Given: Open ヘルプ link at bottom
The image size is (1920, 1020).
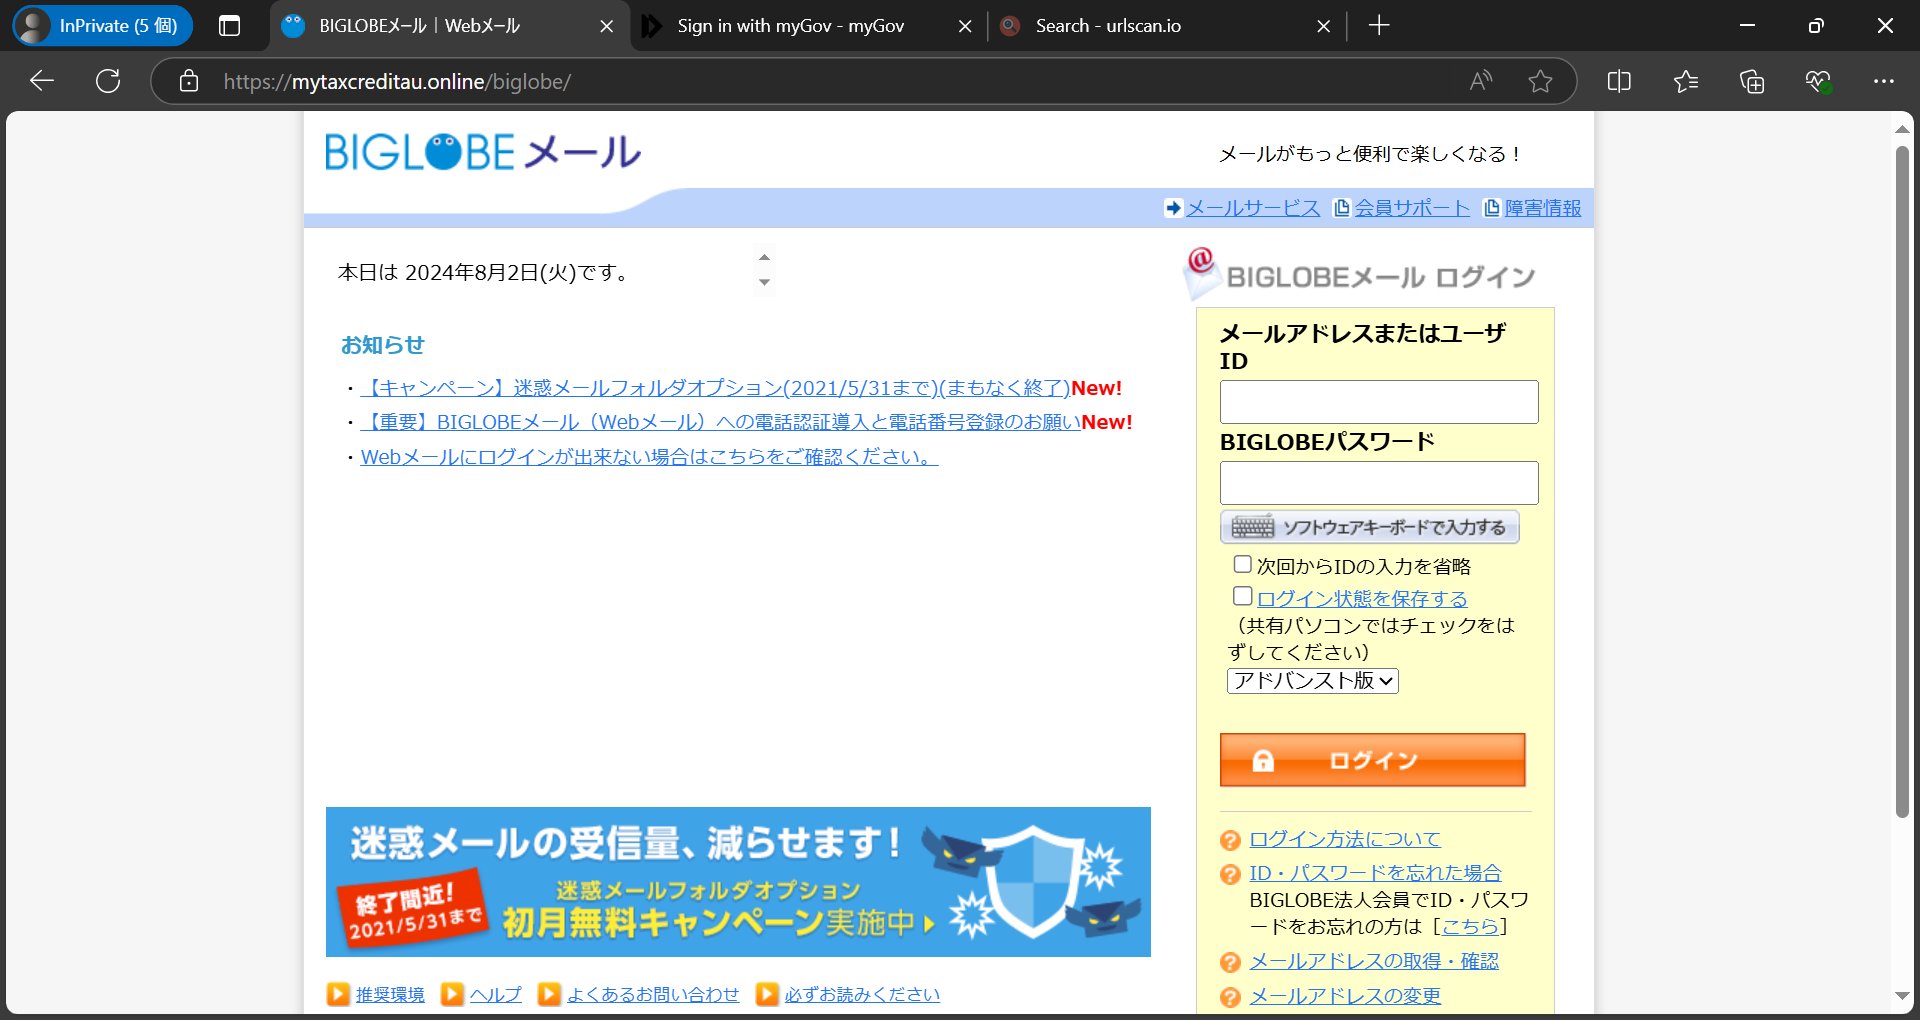Looking at the screenshot, I should click(x=496, y=995).
